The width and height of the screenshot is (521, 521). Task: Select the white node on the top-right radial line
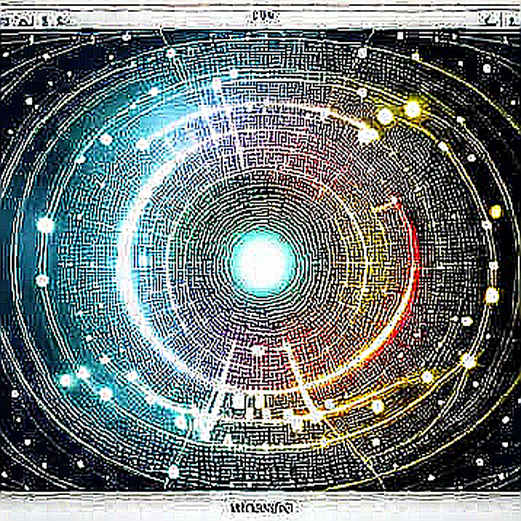(362, 52)
